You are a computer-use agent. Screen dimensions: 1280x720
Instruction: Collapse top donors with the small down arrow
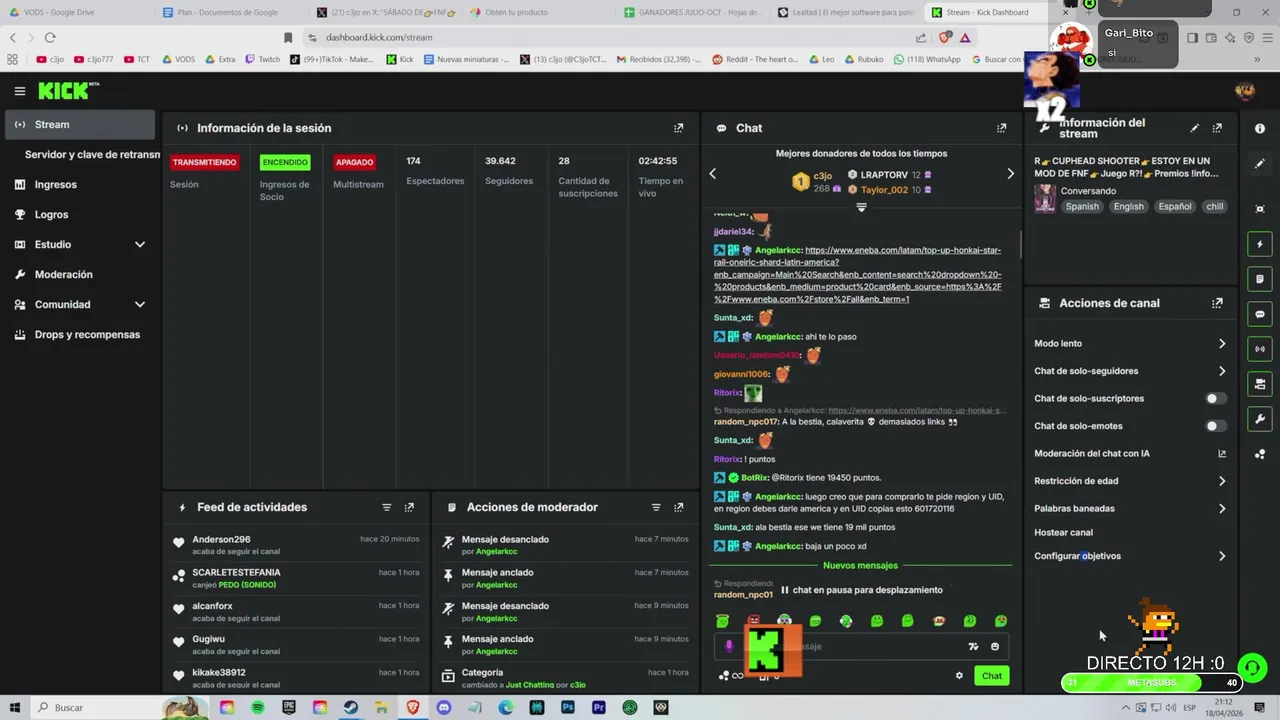tap(861, 208)
